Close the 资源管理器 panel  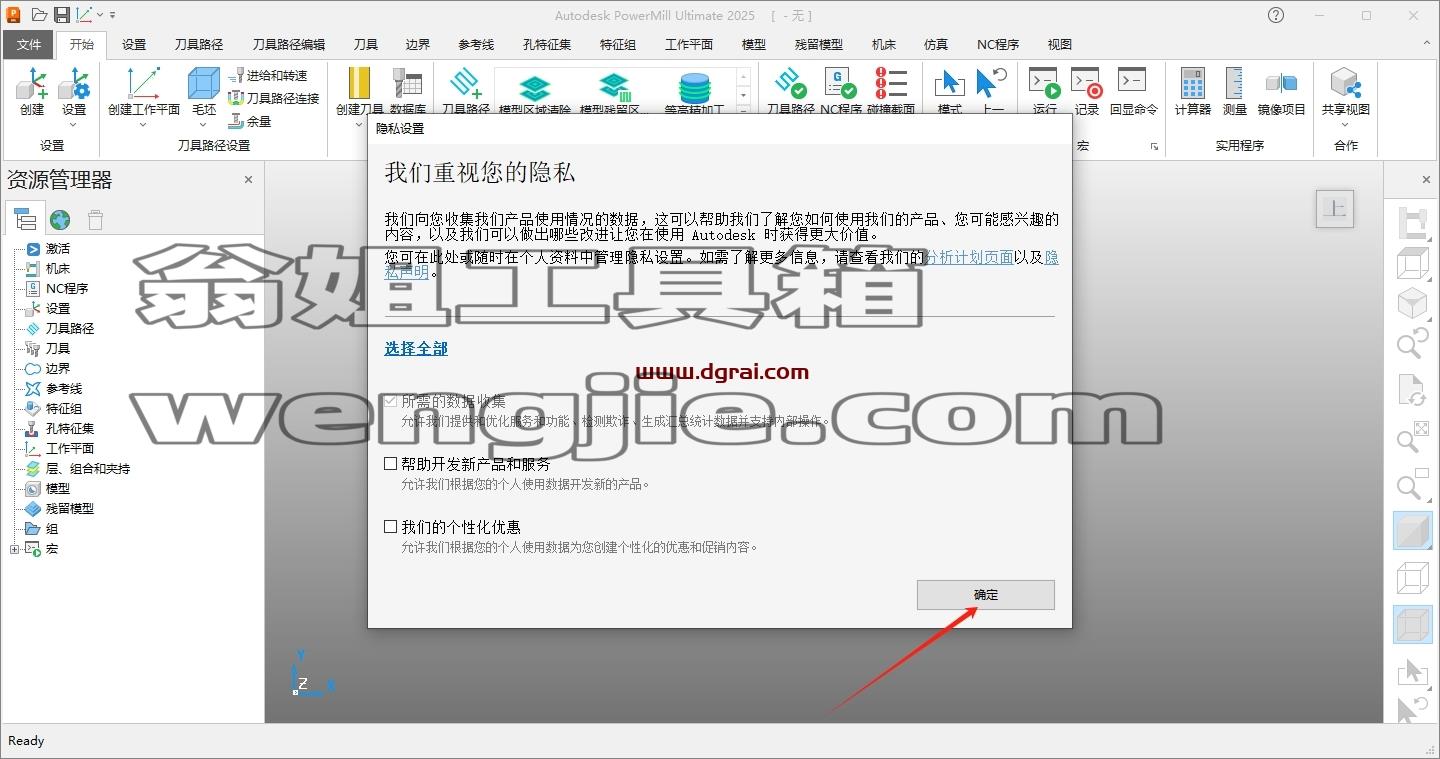coord(249,180)
